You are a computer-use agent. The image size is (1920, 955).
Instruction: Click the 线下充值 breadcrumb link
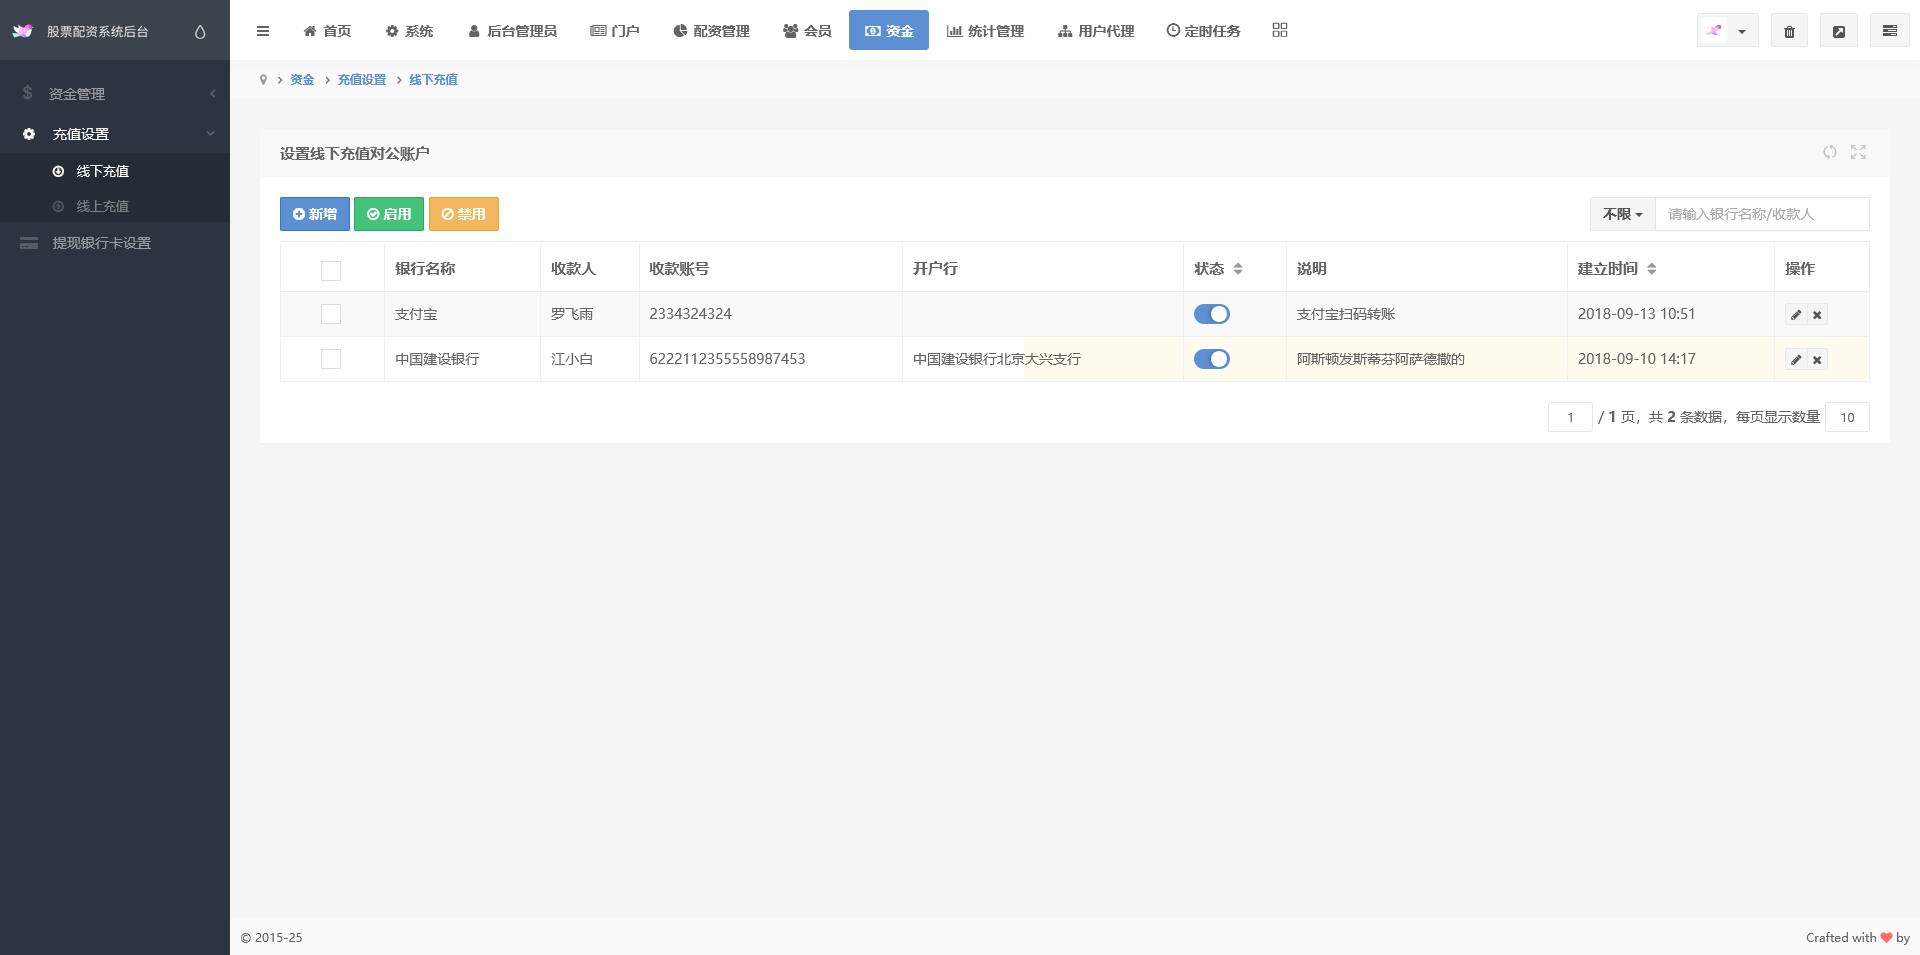point(433,80)
